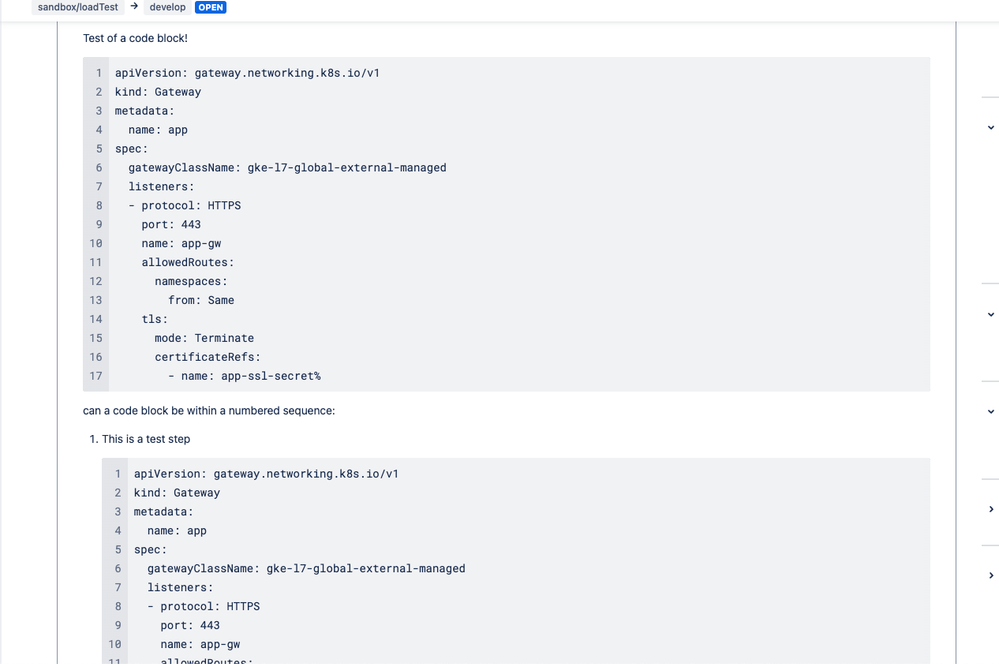Expand the right-pointing chevron beside the second code block
Screen dimensions: 999x664
990,508
